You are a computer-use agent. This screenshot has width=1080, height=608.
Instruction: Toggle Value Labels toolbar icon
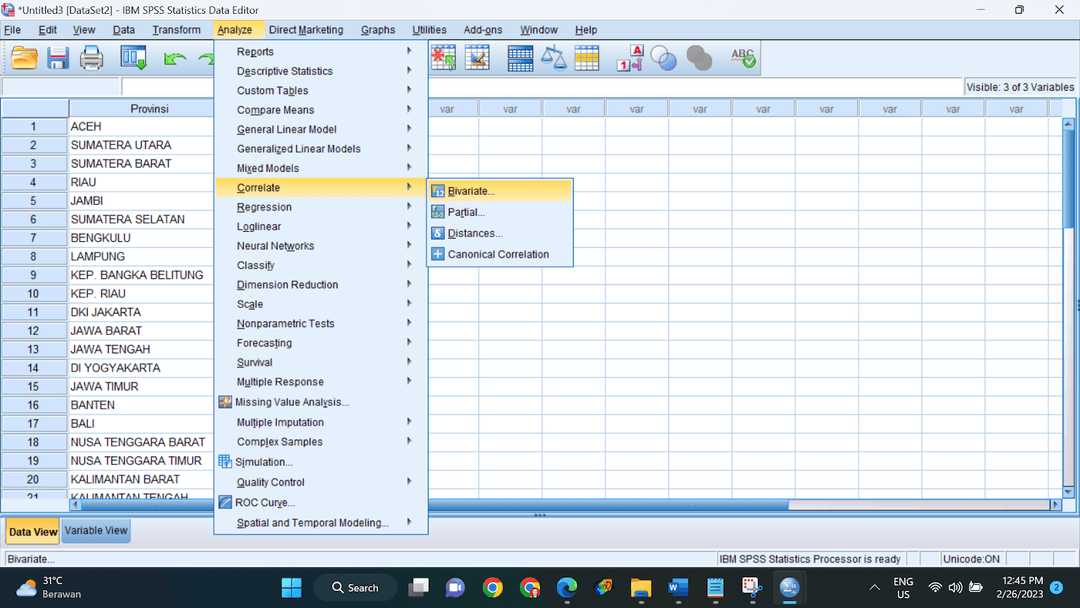click(x=630, y=58)
